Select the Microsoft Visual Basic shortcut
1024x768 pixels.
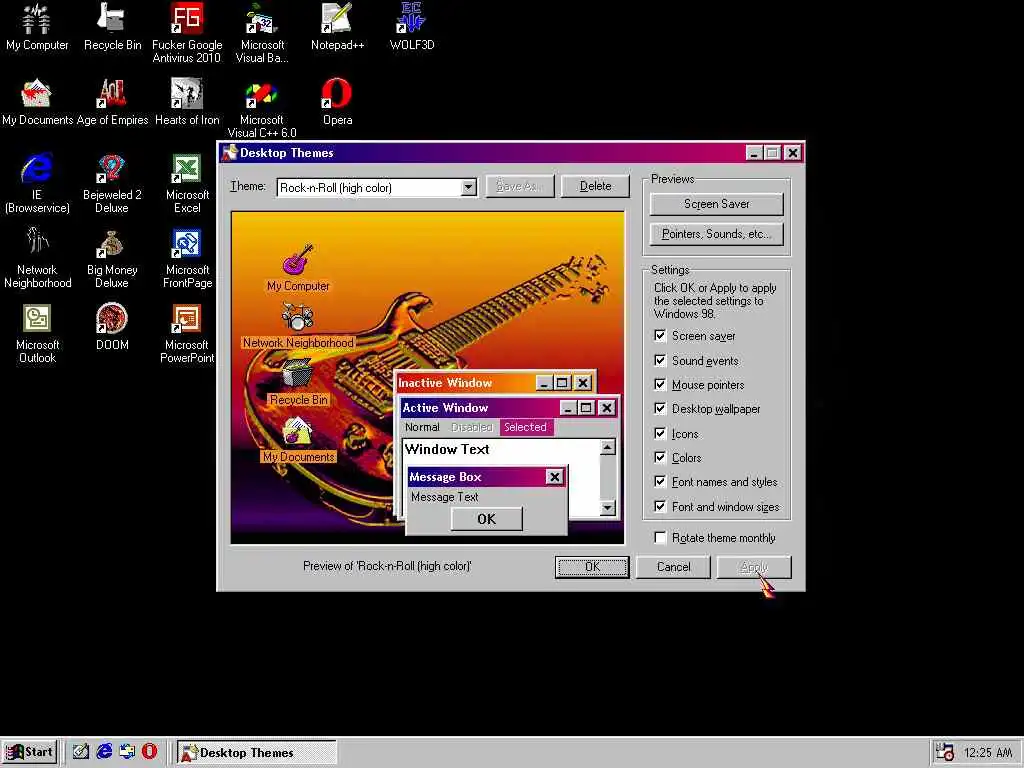coord(262,33)
